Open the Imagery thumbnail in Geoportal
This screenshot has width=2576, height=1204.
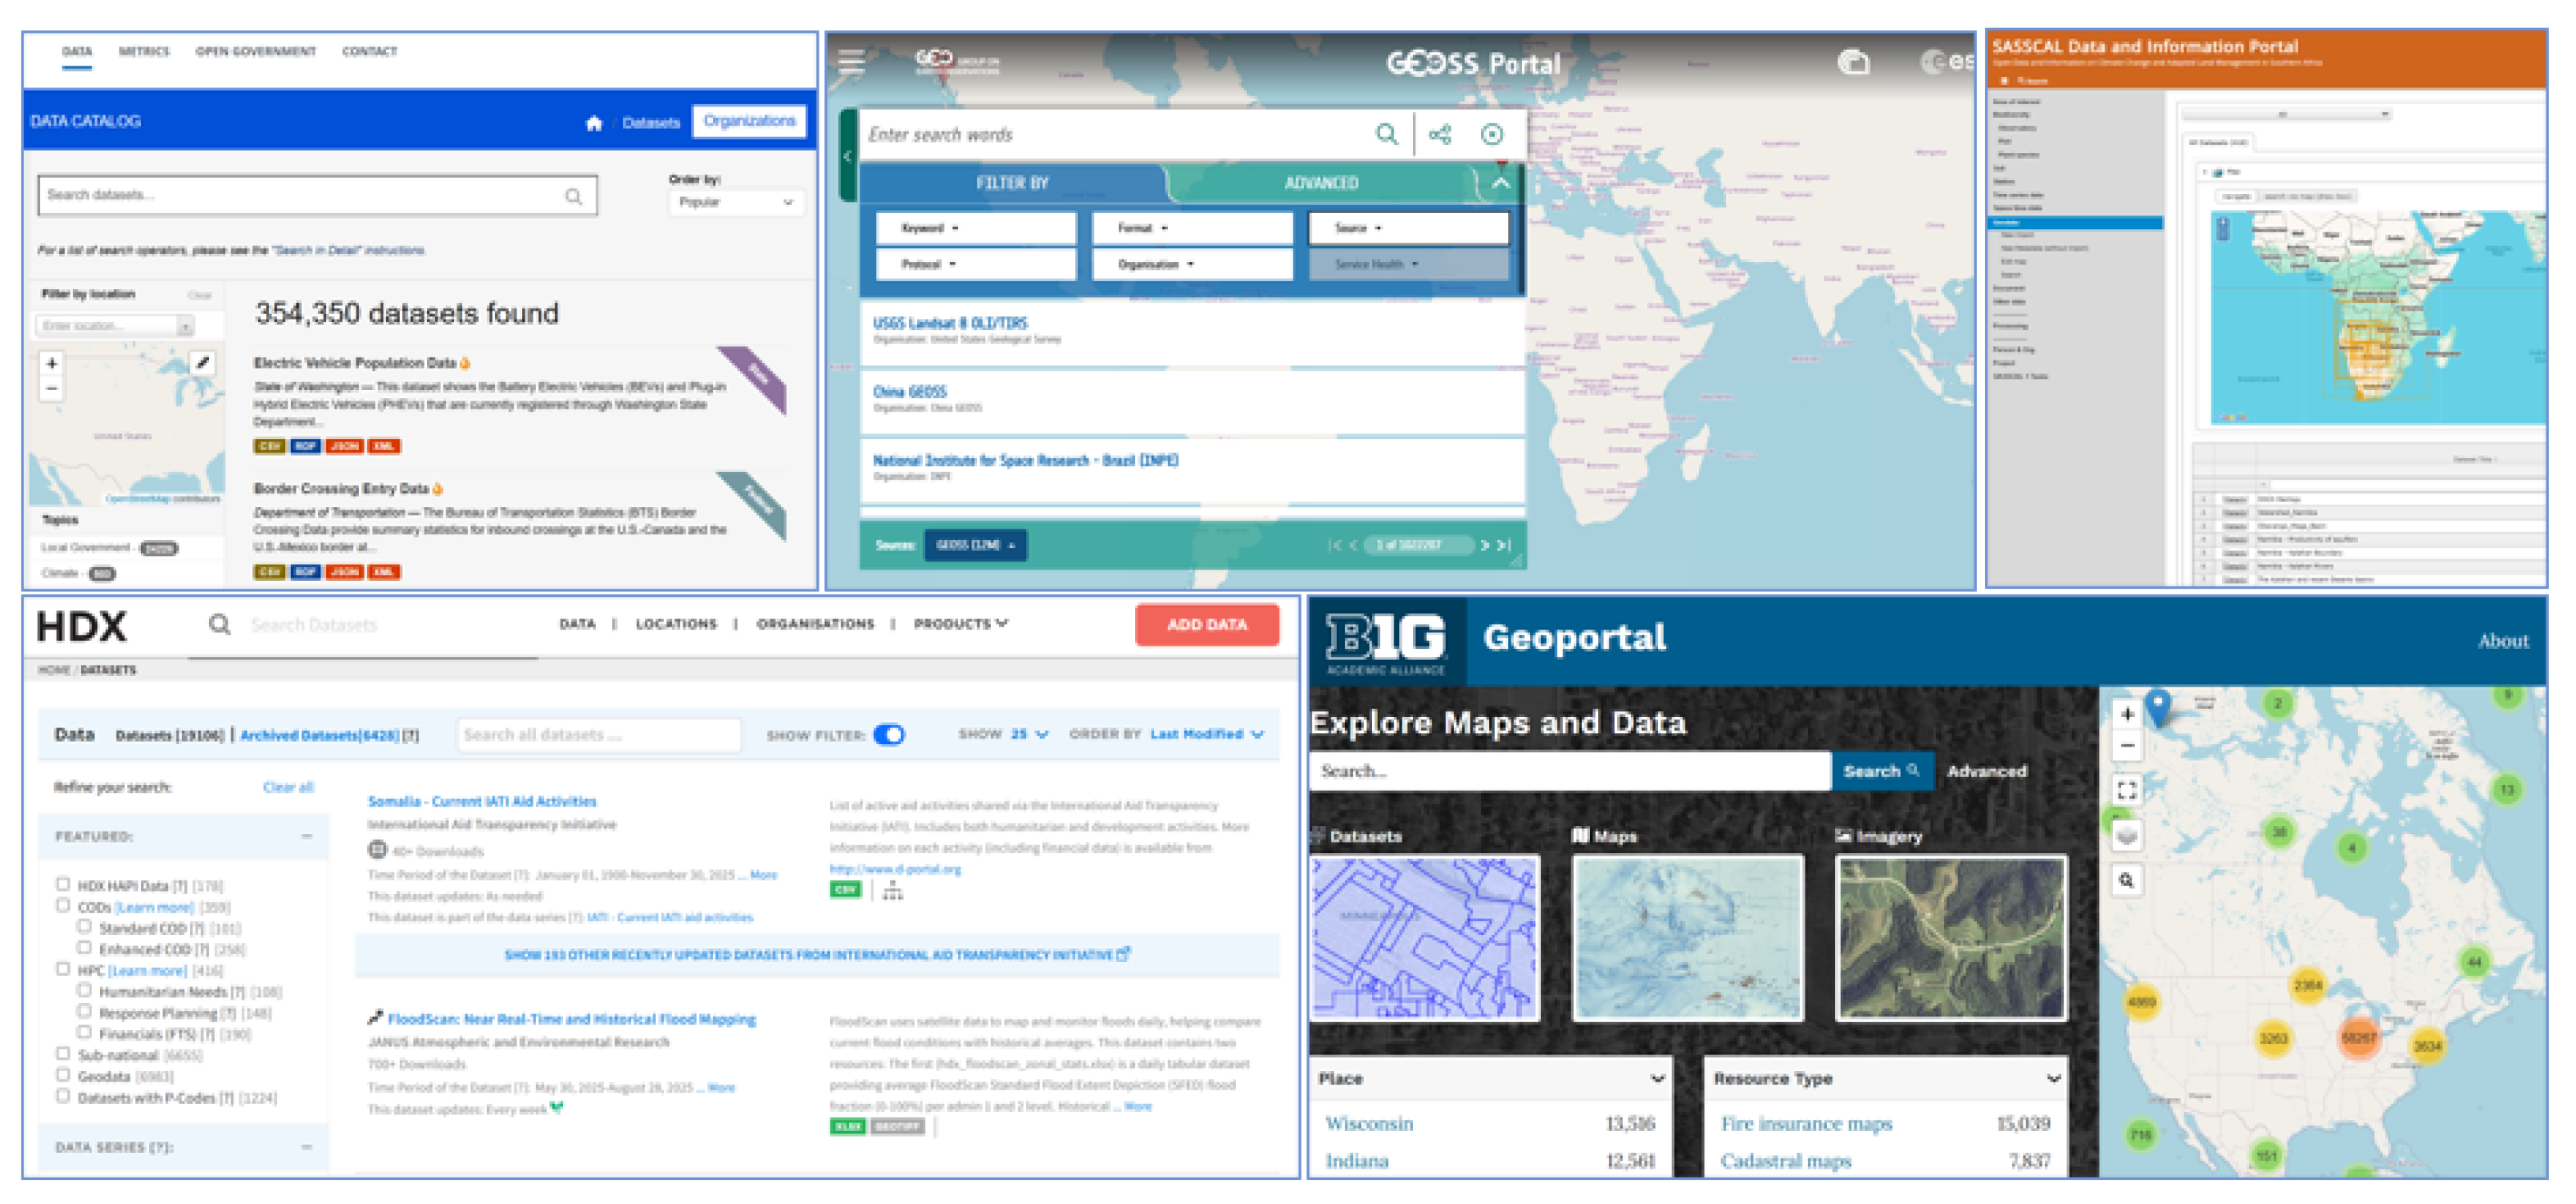point(1951,938)
